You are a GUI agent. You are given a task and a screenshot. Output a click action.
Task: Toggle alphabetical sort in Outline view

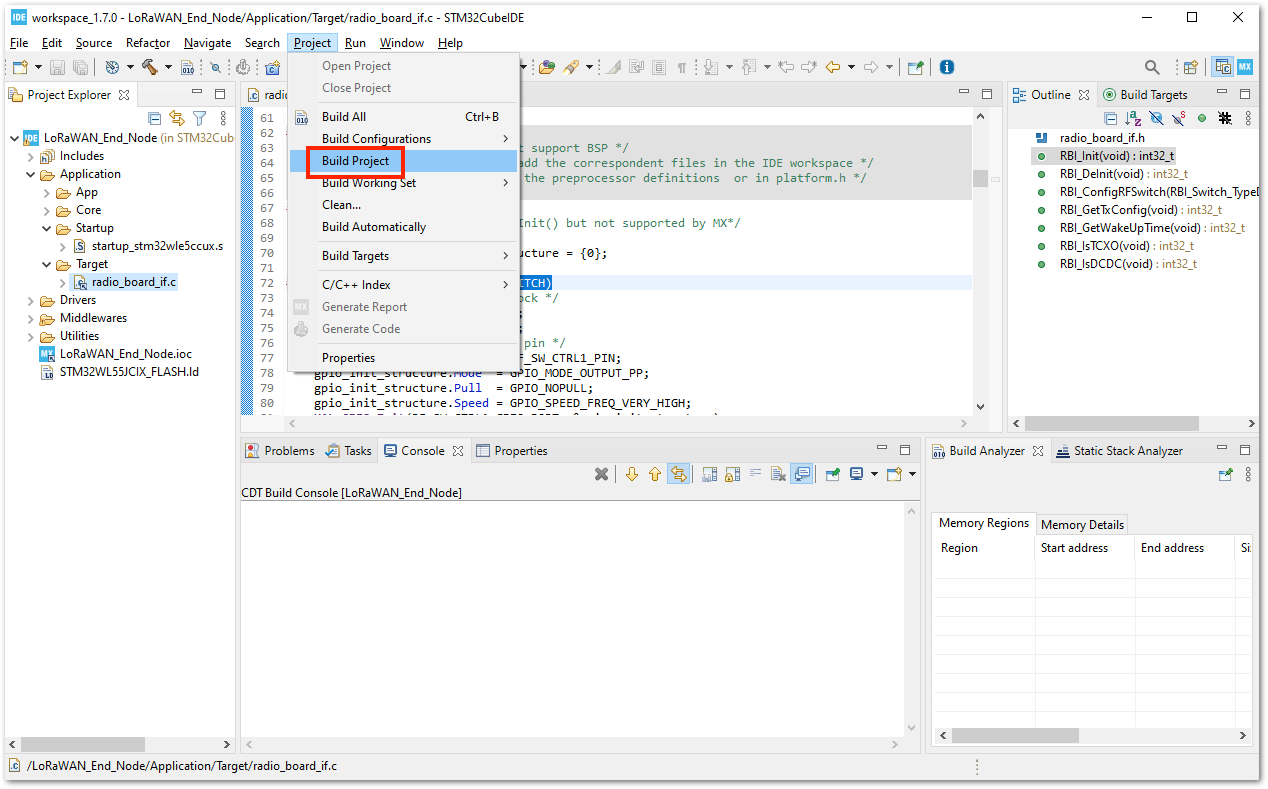pyautogui.click(x=1133, y=118)
